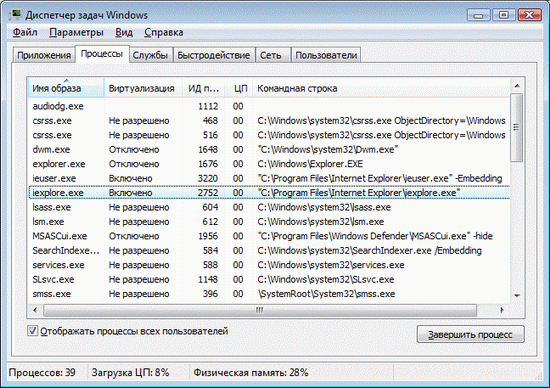Viewport: 550px width, 388px height.
Task: Click Включено in the ieuser.exe row
Action: click(130, 178)
